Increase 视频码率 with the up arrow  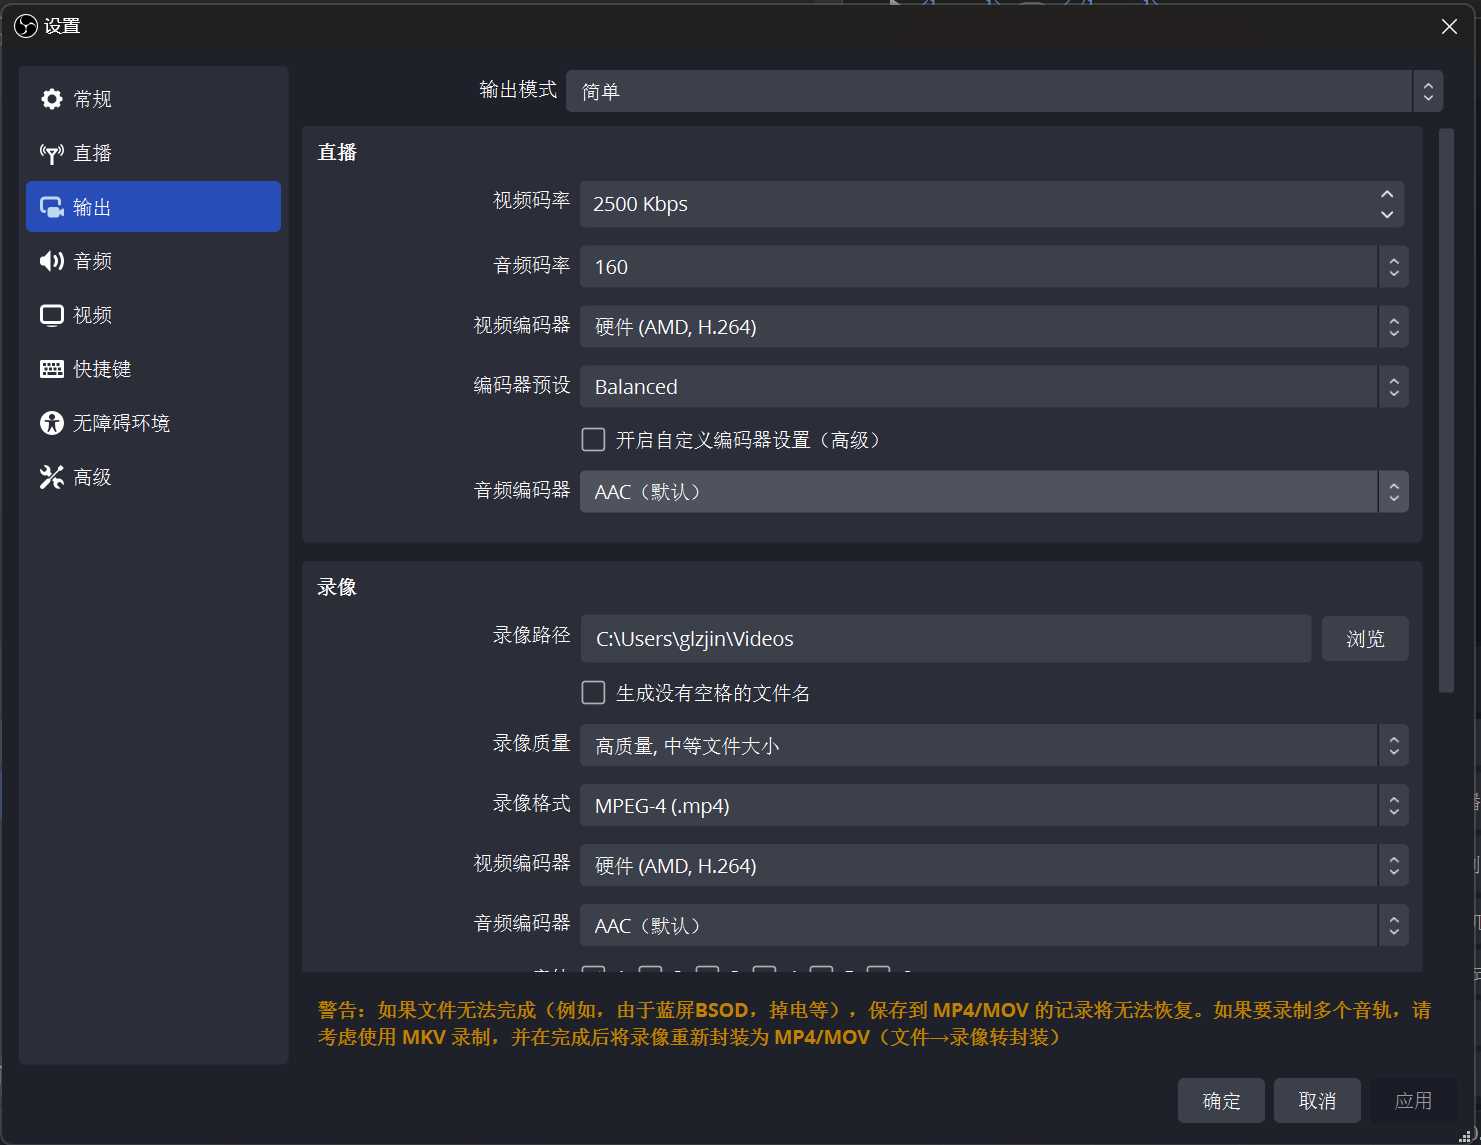coord(1387,194)
